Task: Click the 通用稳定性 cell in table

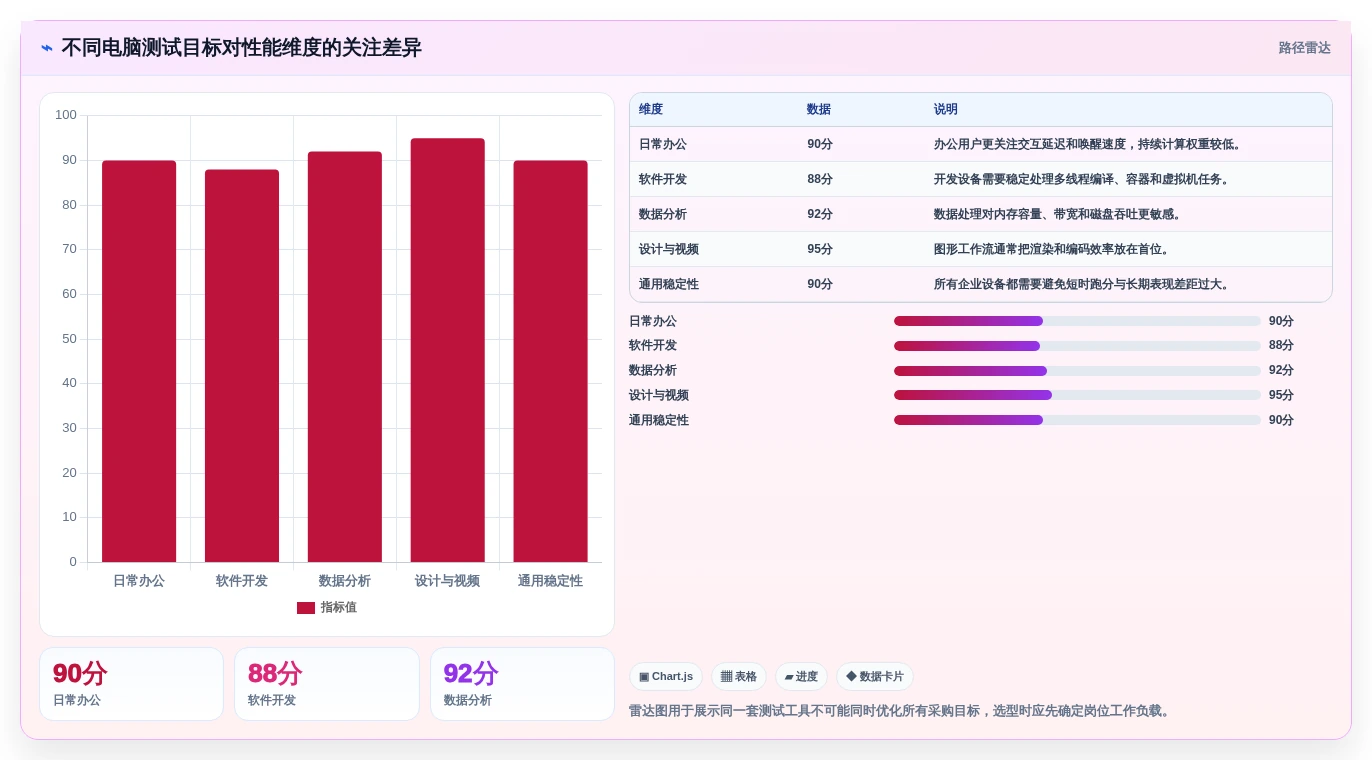Action: point(669,284)
